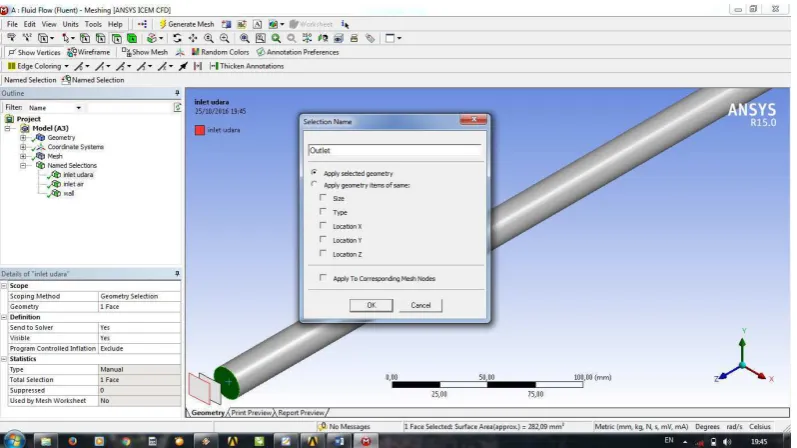Image resolution: width=797 pixels, height=448 pixels.
Task: Click the Generate Mesh toolbar button
Action: (x=187, y=24)
